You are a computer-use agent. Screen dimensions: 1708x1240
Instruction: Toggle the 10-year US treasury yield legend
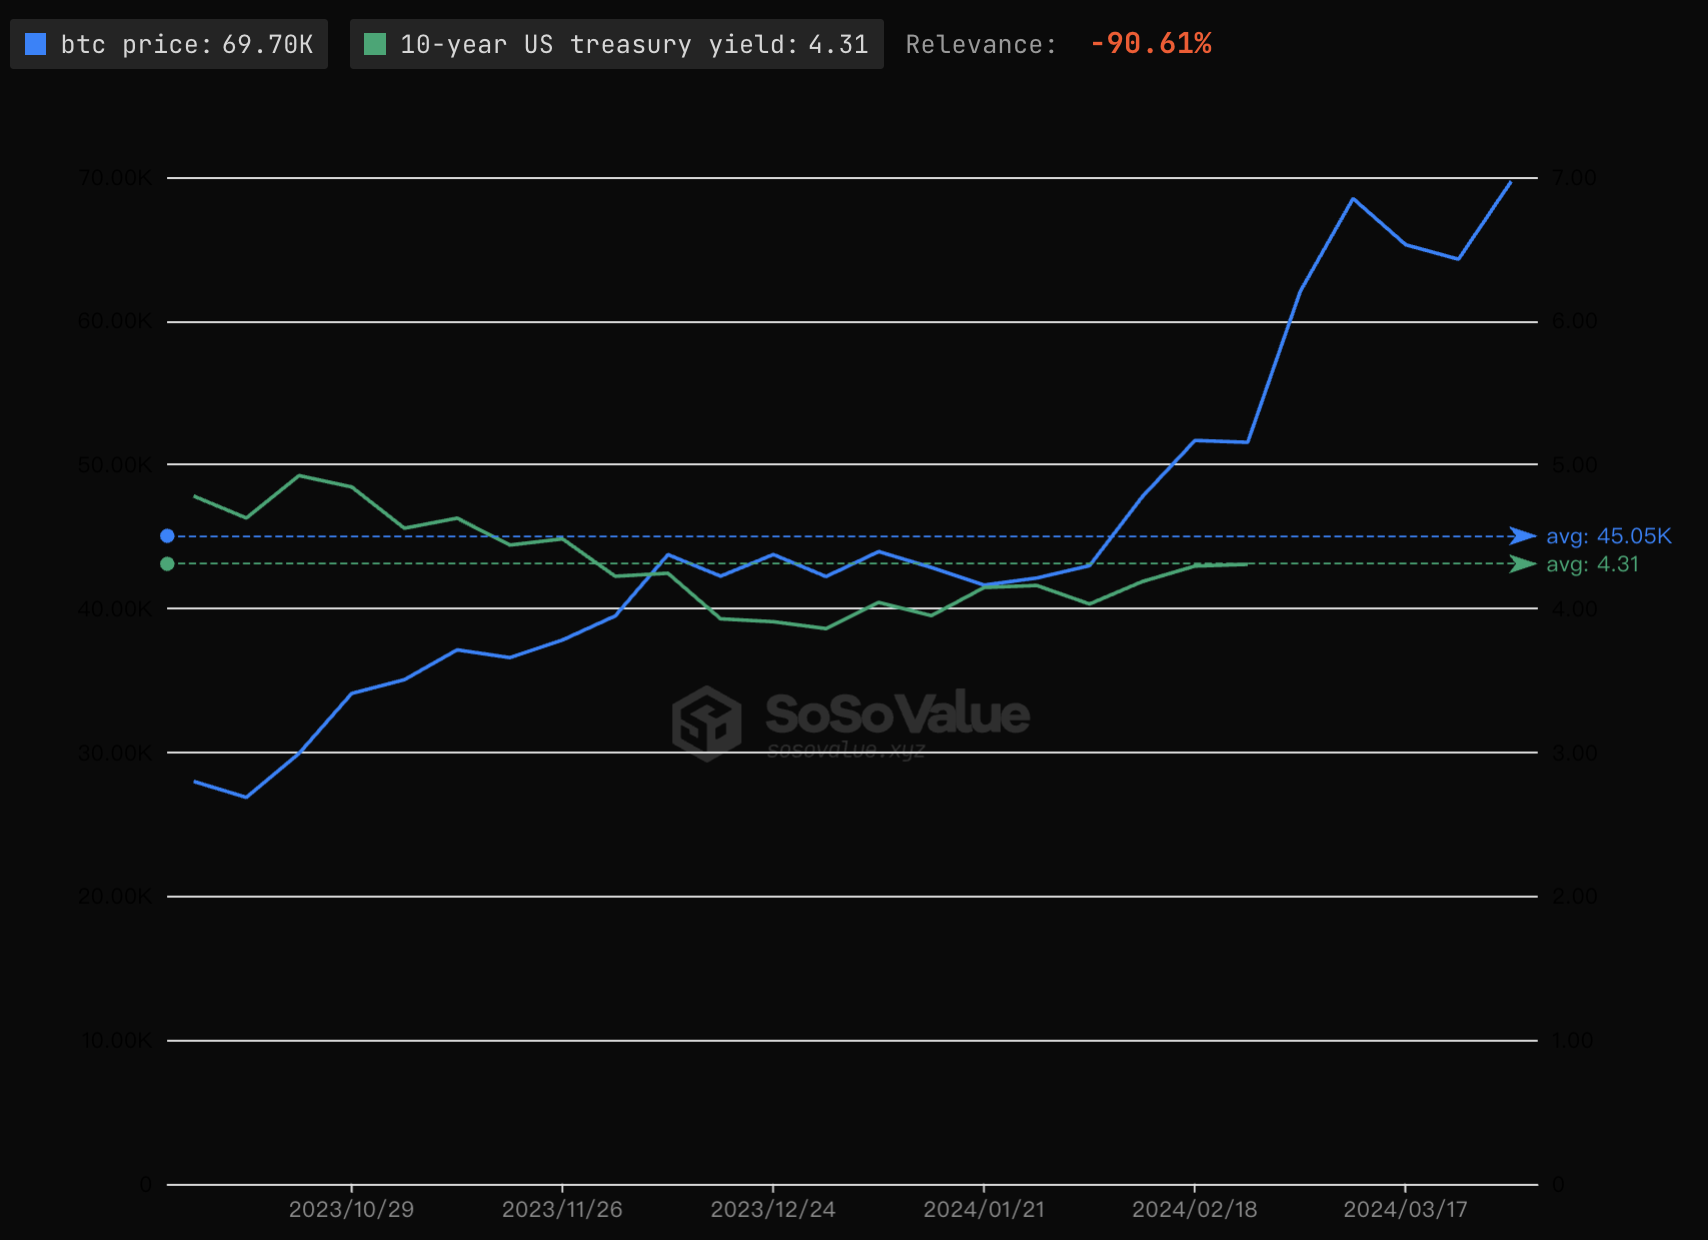(616, 44)
